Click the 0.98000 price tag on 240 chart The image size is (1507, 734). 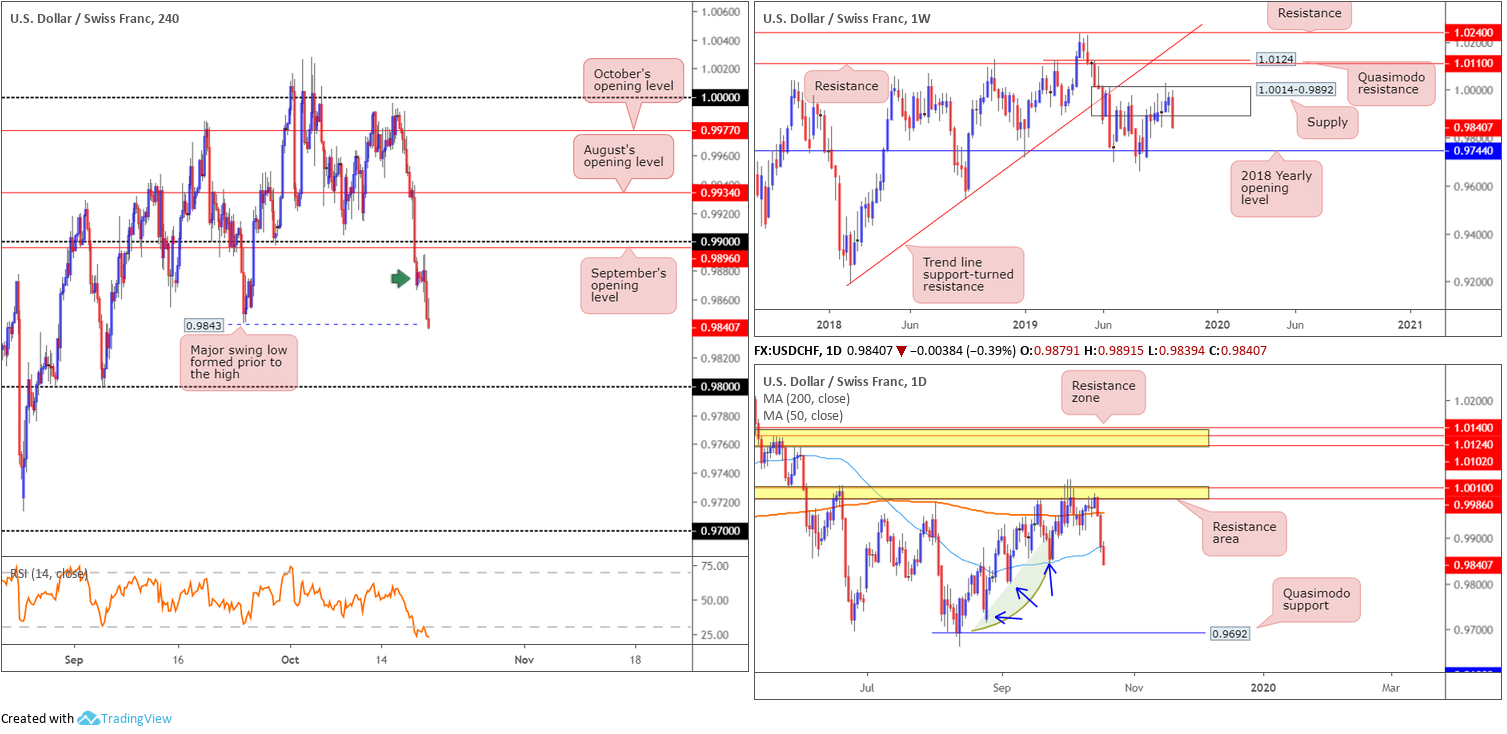[720, 386]
